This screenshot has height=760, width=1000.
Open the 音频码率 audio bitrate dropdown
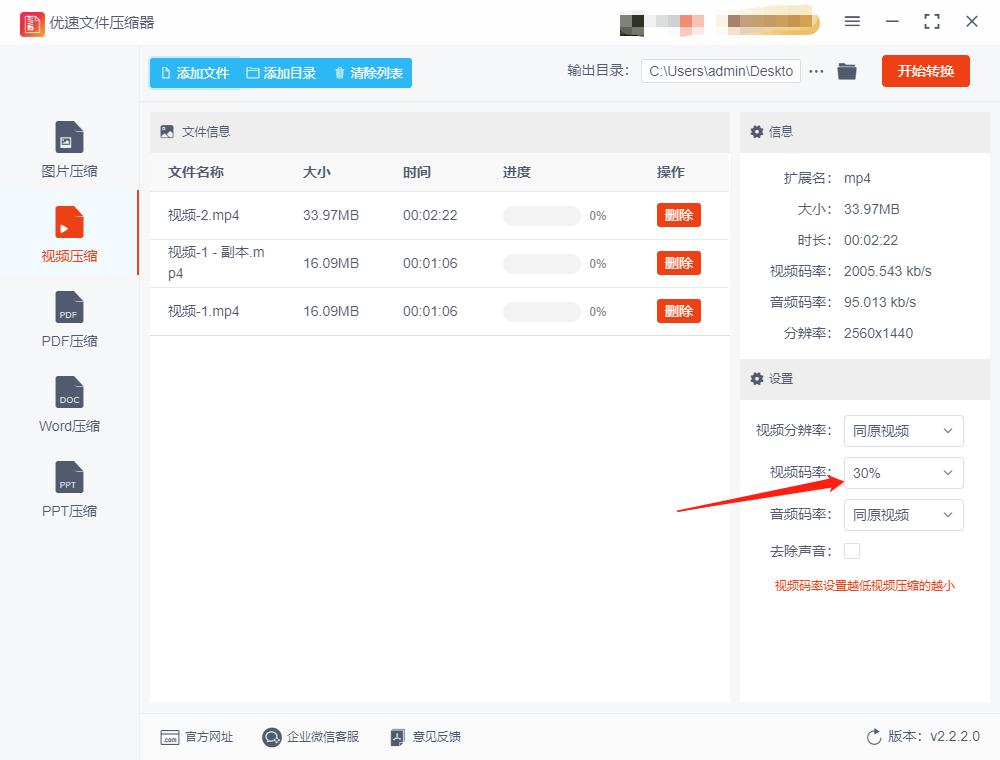[x=903, y=515]
